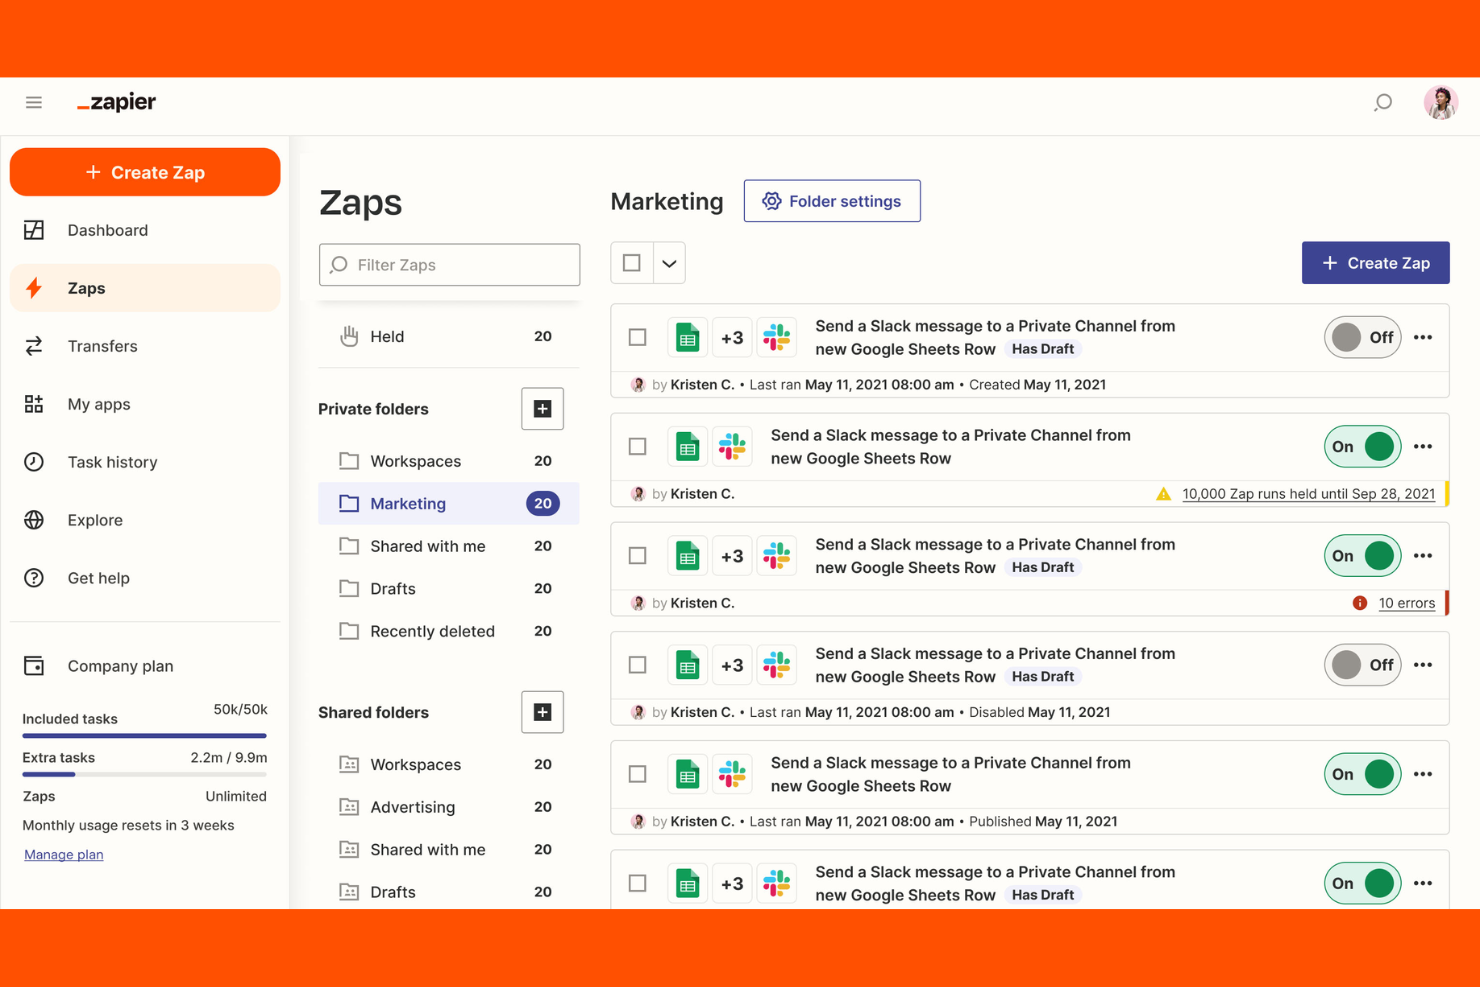The image size is (1480, 987).
Task: Click Slack icon on held-runs Zap
Action: tap(732, 446)
